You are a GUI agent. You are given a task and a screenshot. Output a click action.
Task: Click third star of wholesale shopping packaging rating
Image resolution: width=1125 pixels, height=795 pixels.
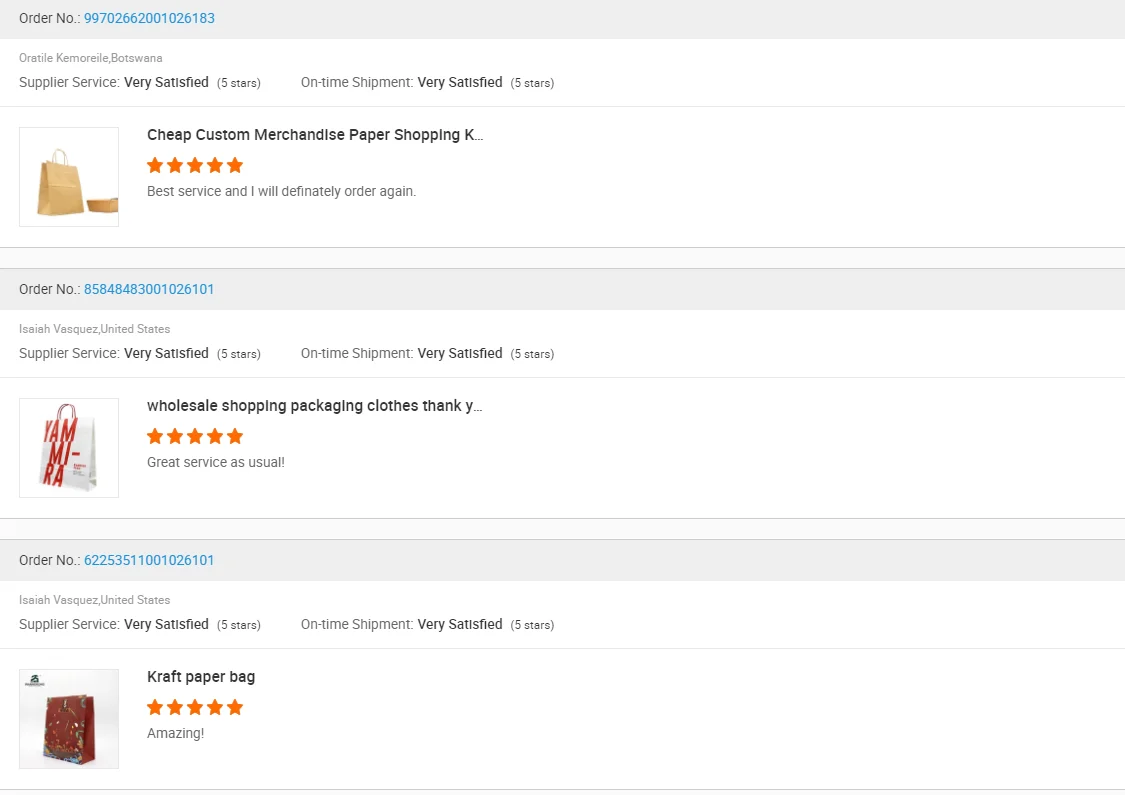pos(195,436)
